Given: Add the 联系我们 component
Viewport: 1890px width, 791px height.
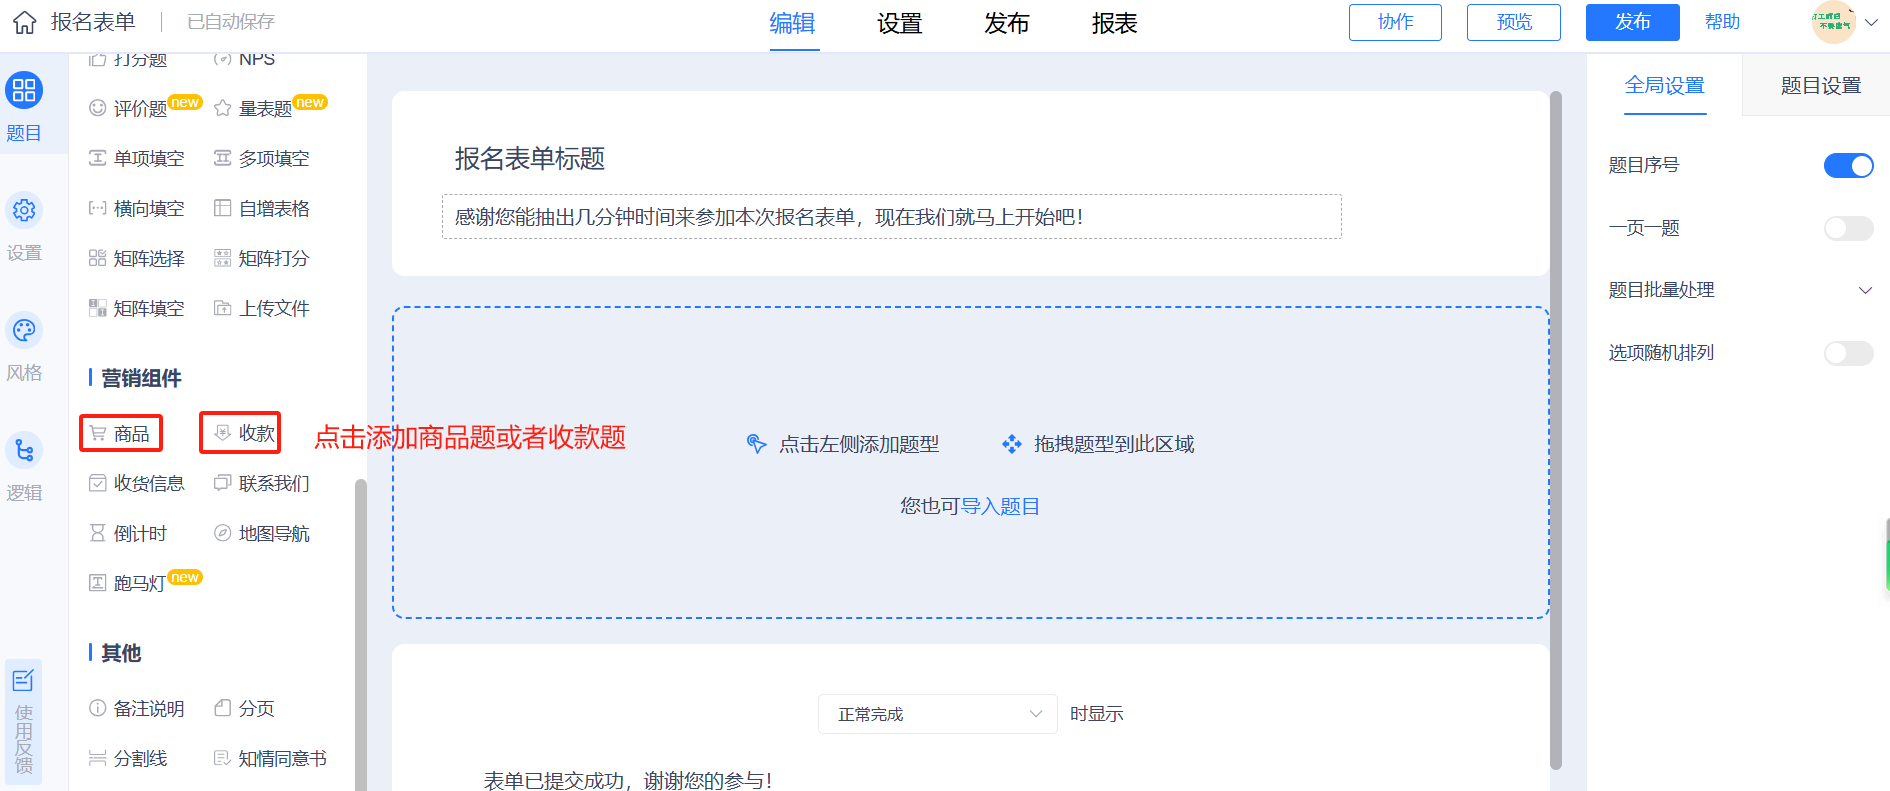Looking at the screenshot, I should click(262, 483).
